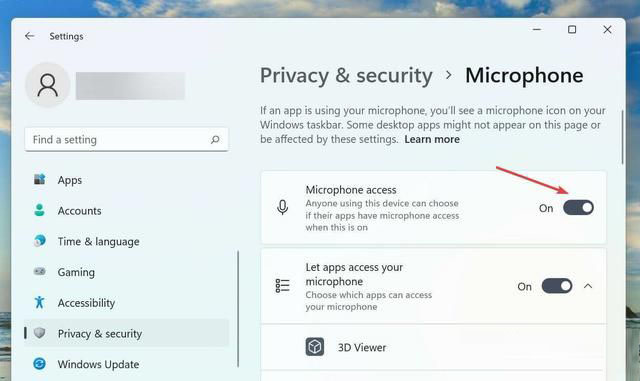The height and width of the screenshot is (381, 640).
Task: Click the search magnifier icon
Action: coord(215,140)
